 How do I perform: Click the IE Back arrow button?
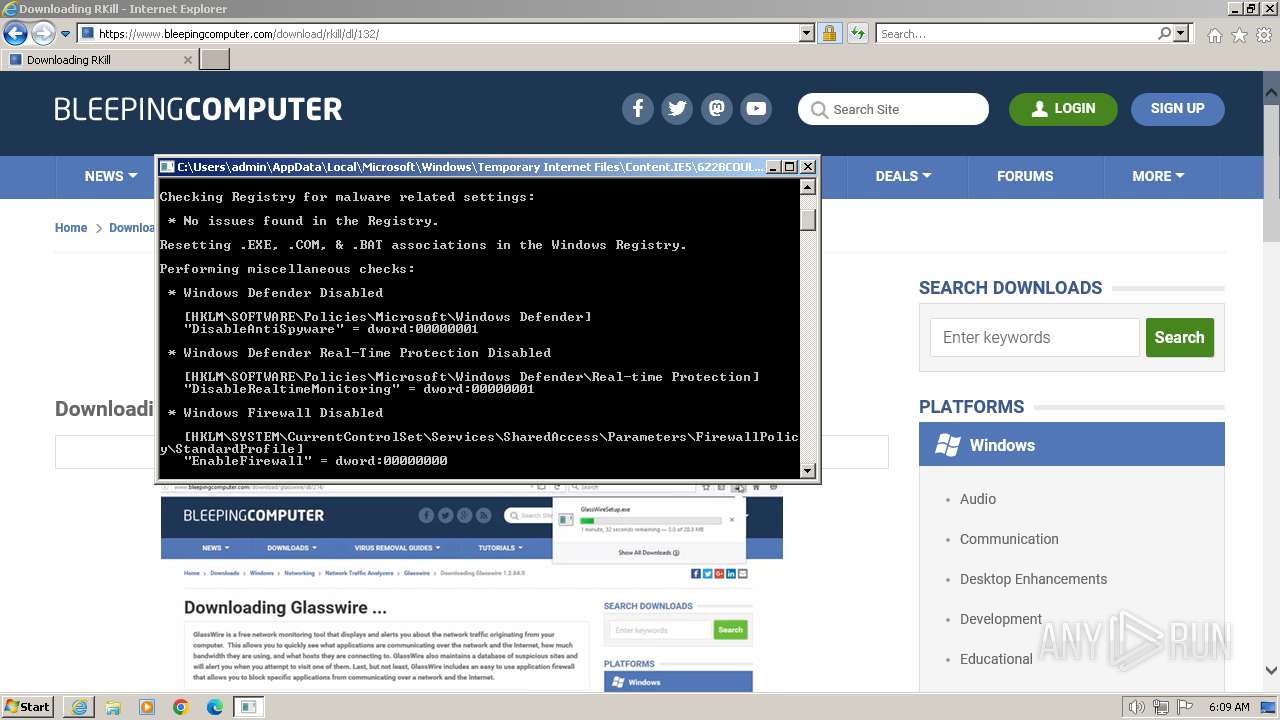pos(15,33)
